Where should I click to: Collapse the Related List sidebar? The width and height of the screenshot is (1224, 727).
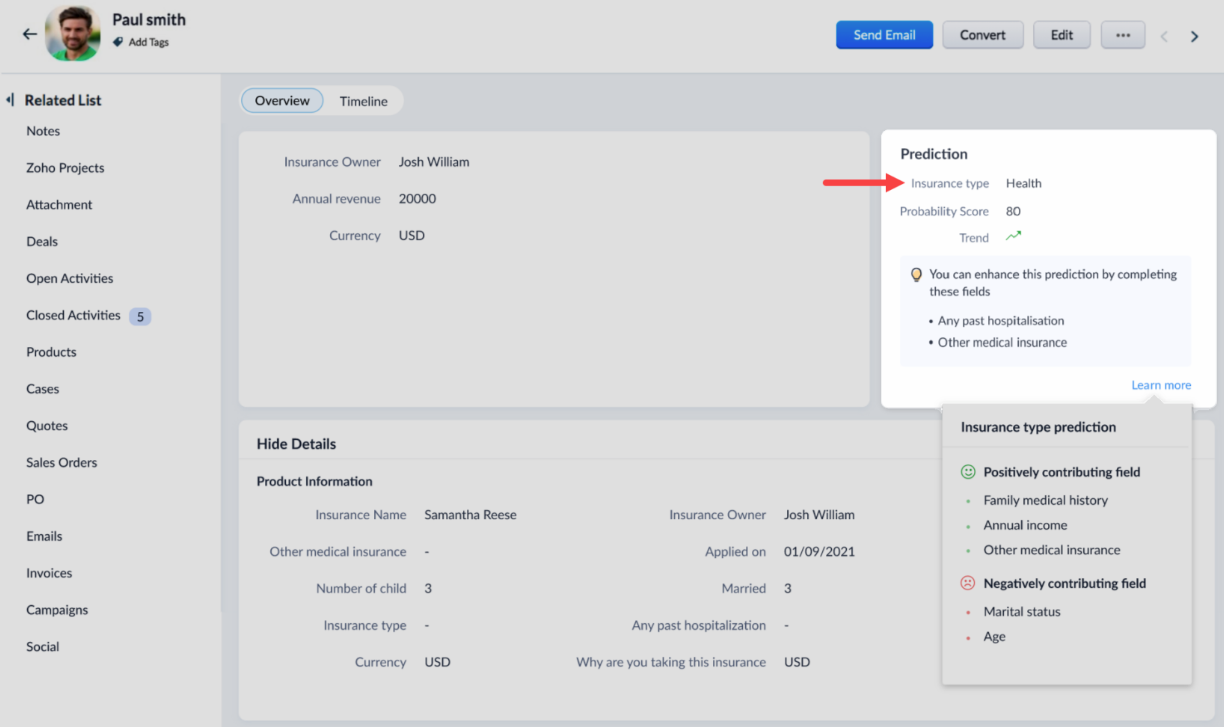(10, 100)
